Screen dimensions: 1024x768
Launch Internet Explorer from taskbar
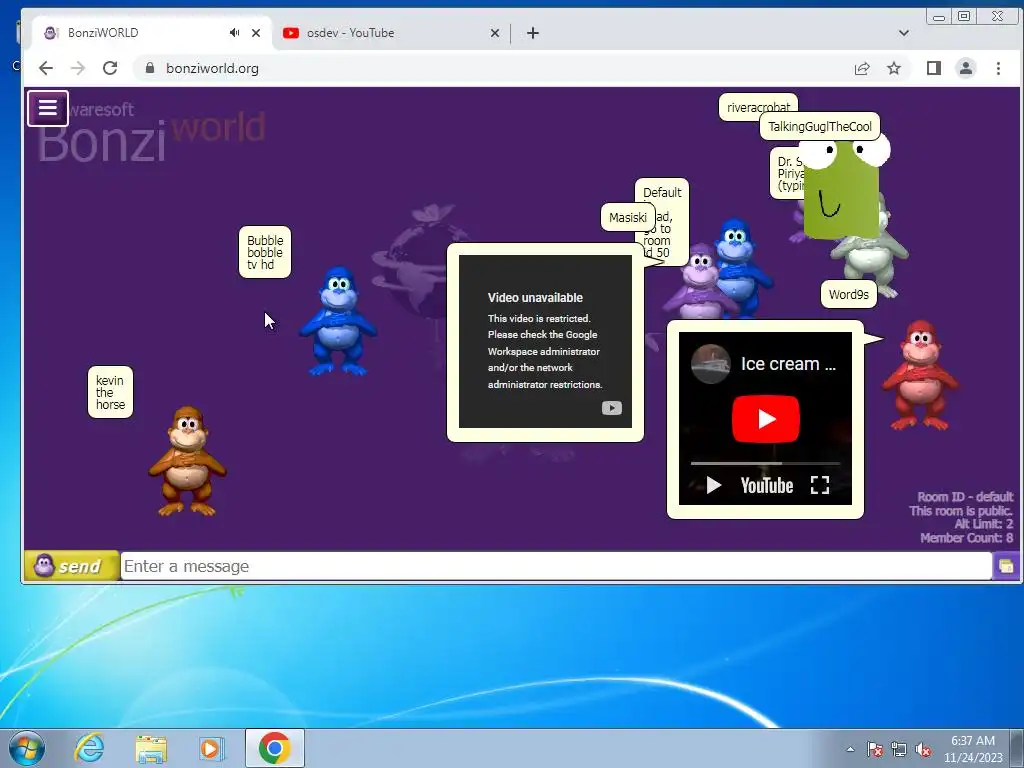[89, 748]
